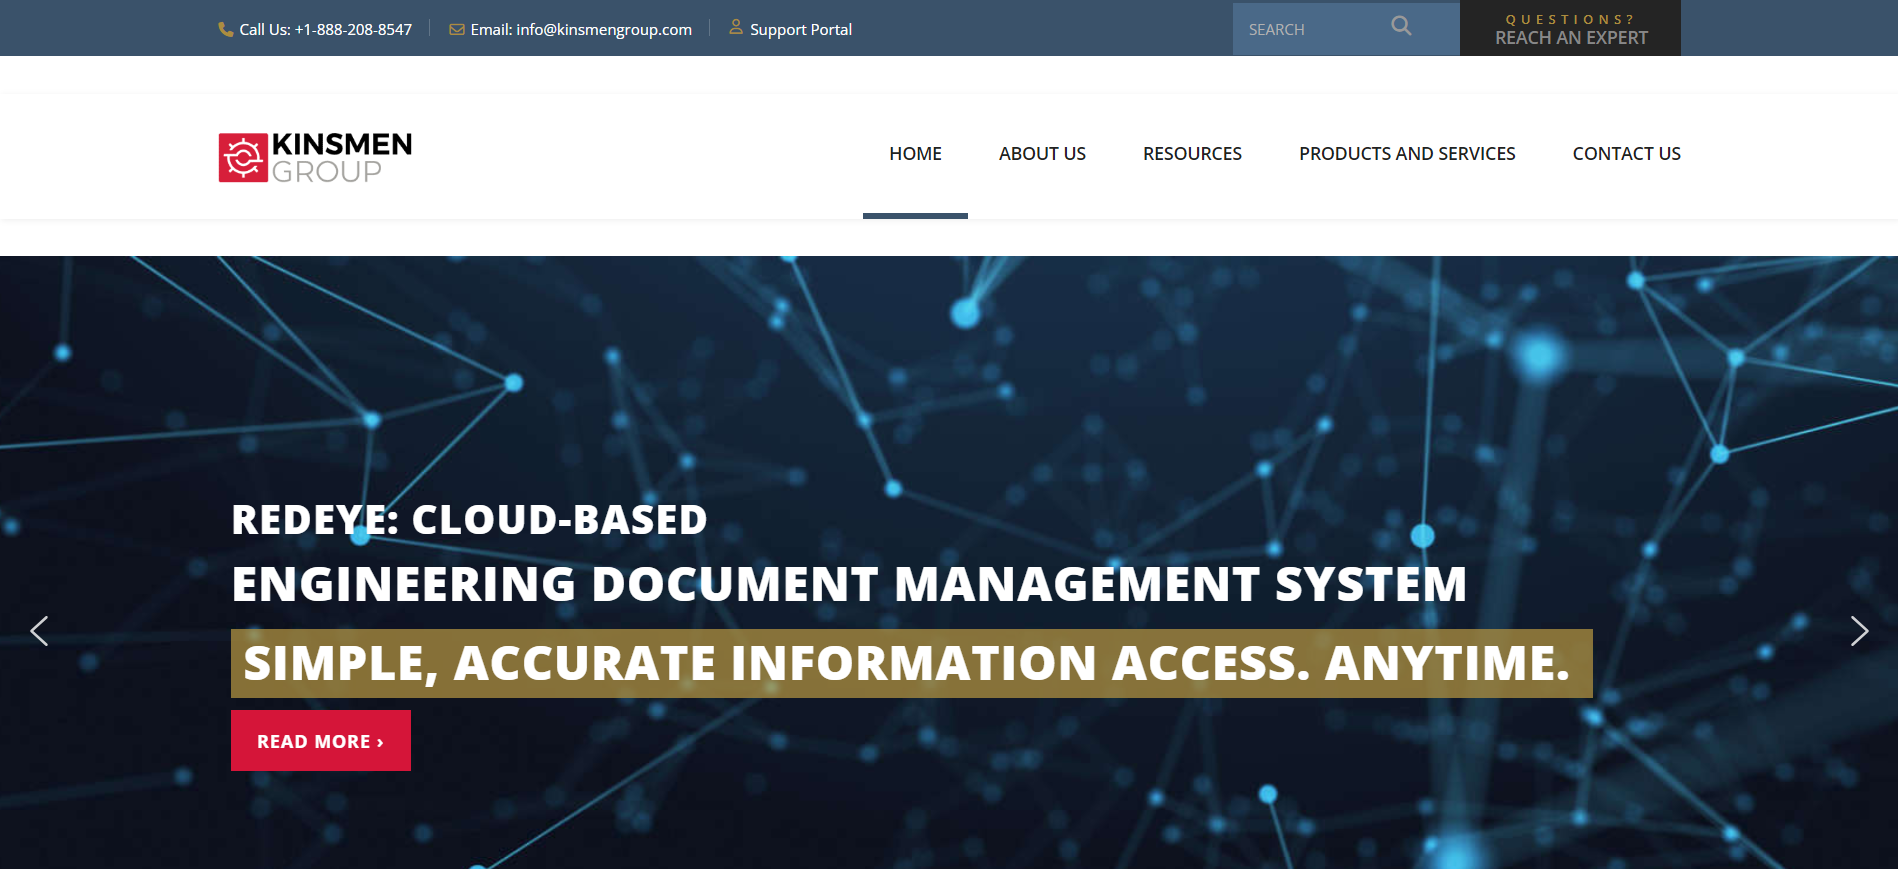Click the Kinsmen Group logo text
The height and width of the screenshot is (869, 1898).
[341, 158]
